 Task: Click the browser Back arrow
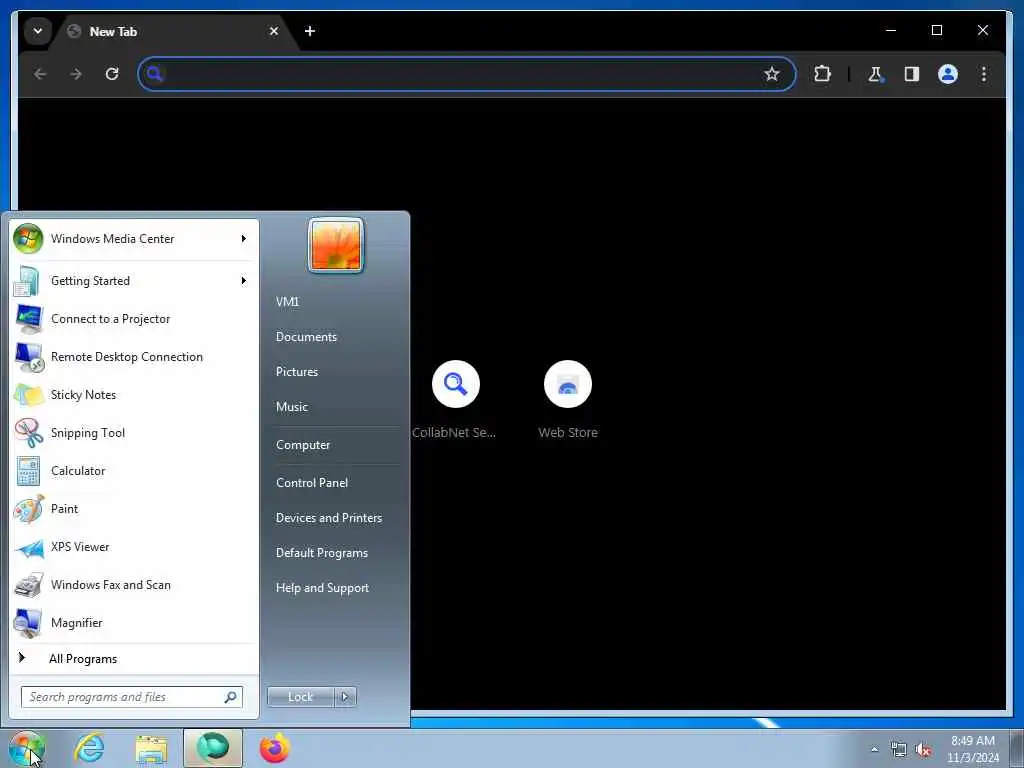pos(40,74)
